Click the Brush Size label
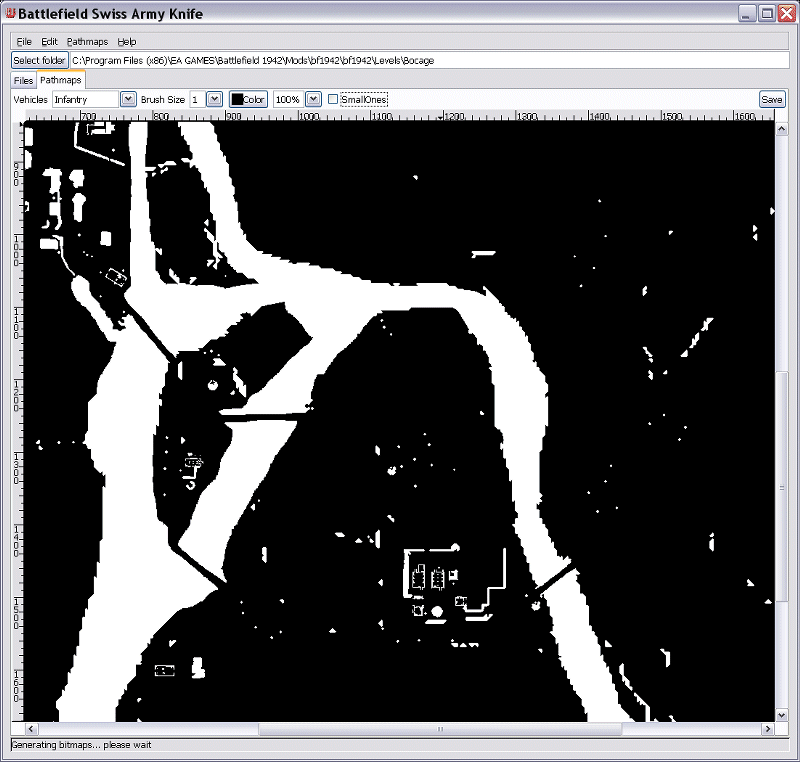Image resolution: width=800 pixels, height=762 pixels. pos(163,99)
